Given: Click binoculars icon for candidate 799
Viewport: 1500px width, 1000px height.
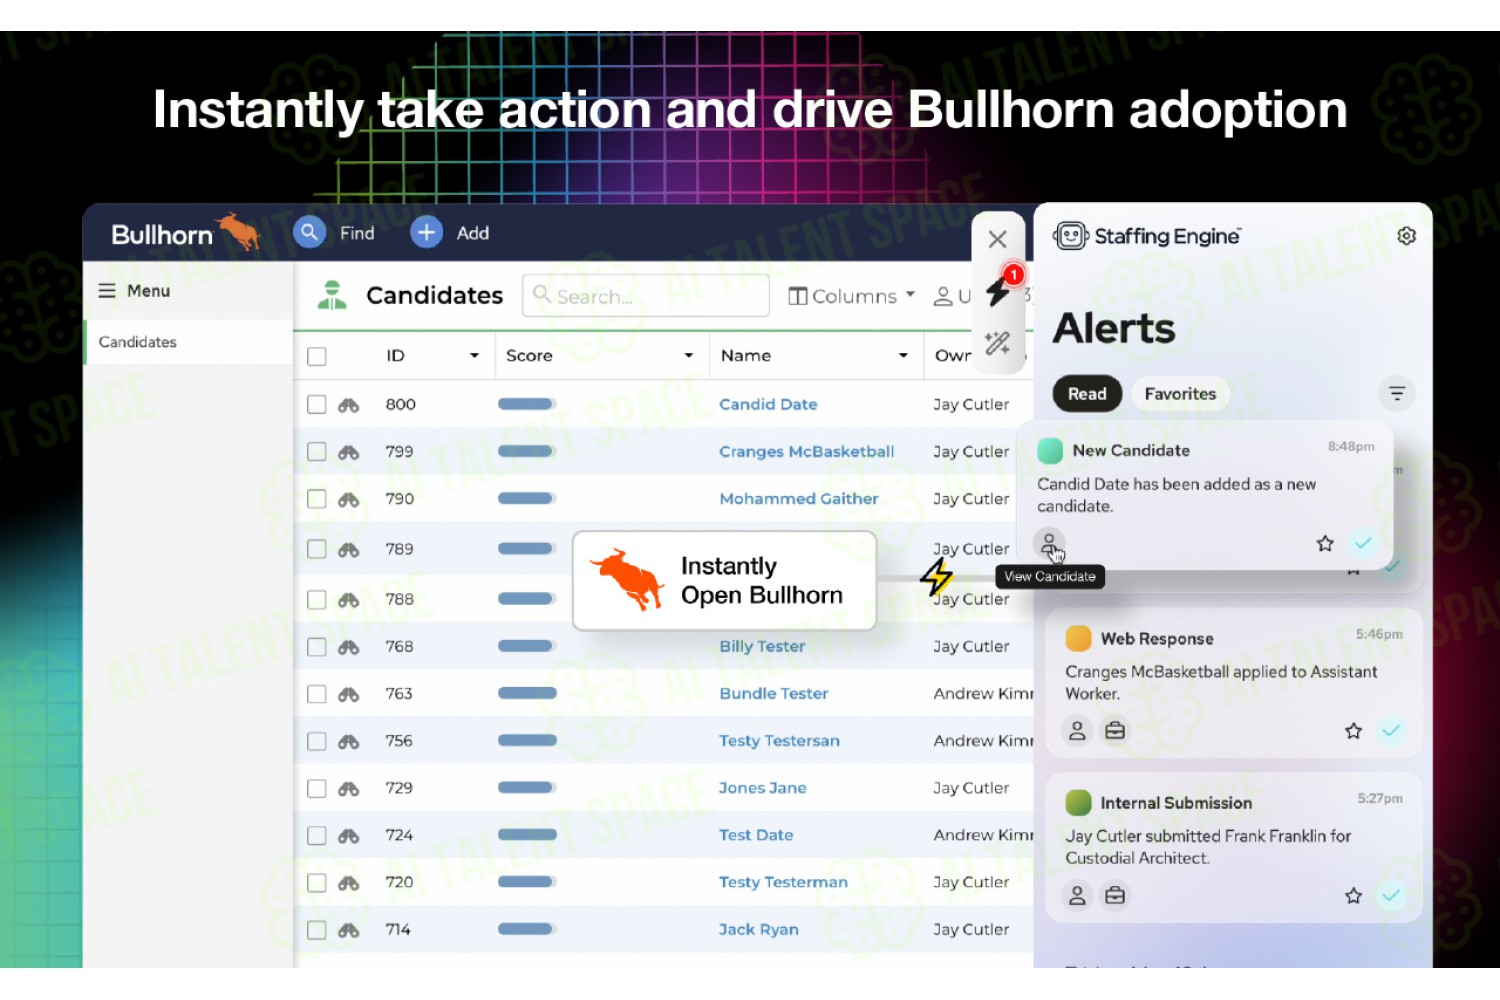Looking at the screenshot, I should [348, 452].
